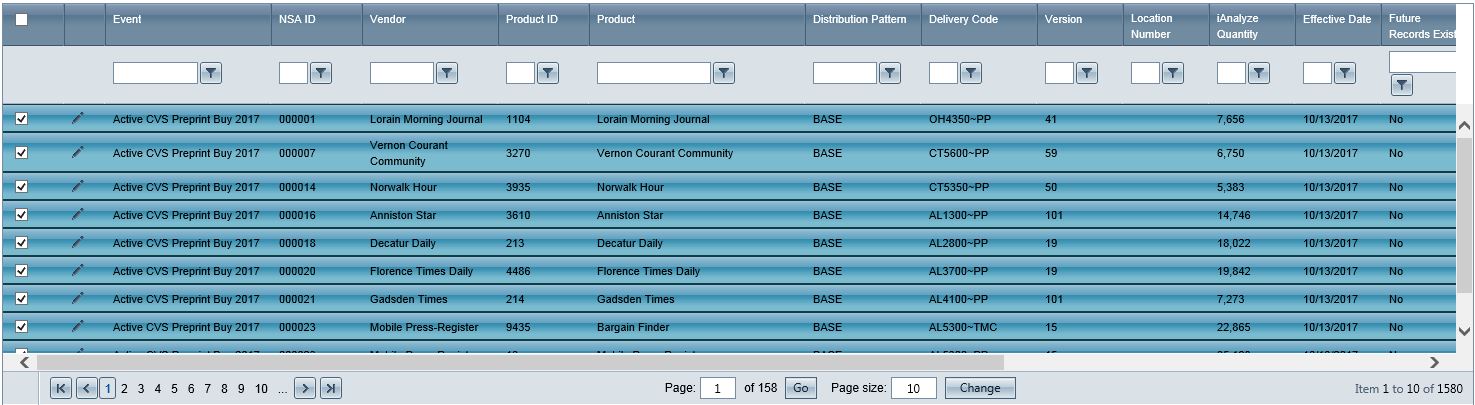The height and width of the screenshot is (405, 1475).
Task: Go to the next page of results
Action: click(305, 389)
